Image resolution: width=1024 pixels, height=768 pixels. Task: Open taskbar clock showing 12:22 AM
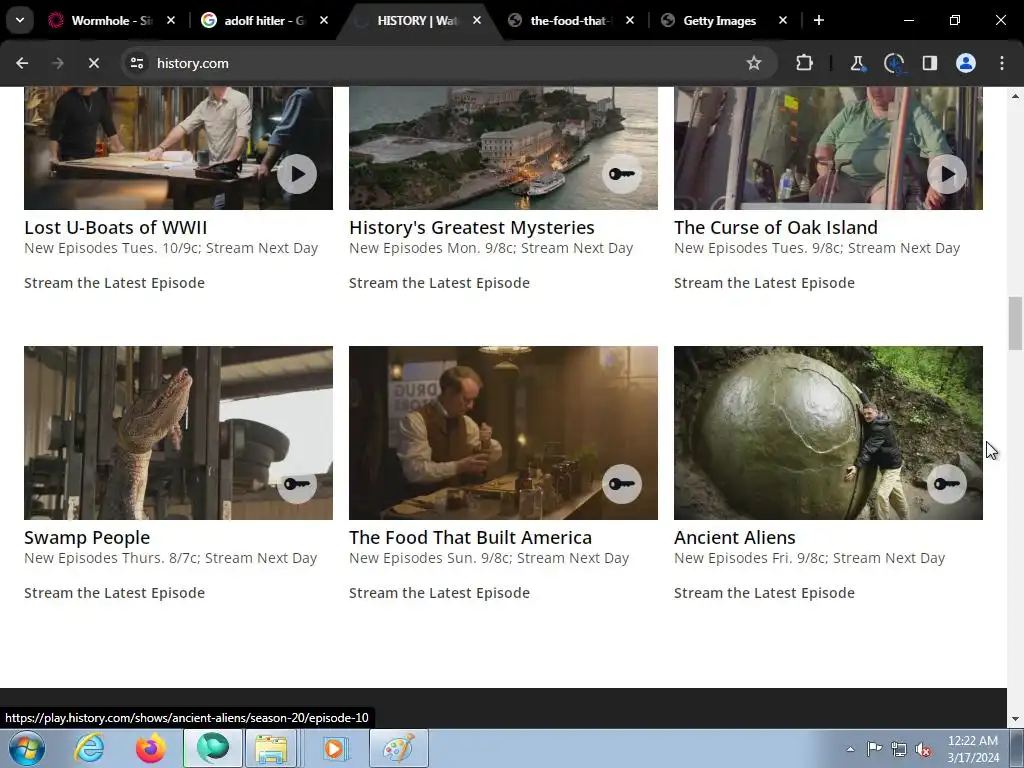pyautogui.click(x=972, y=749)
